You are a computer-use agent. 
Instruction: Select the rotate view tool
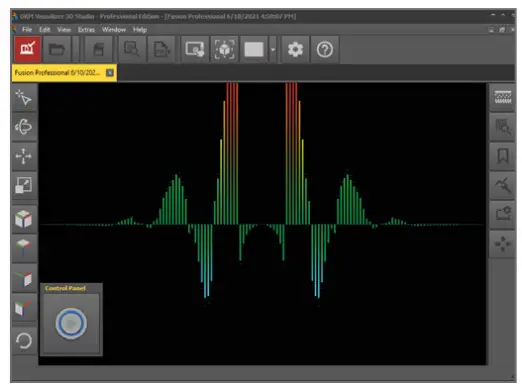click(x=24, y=127)
